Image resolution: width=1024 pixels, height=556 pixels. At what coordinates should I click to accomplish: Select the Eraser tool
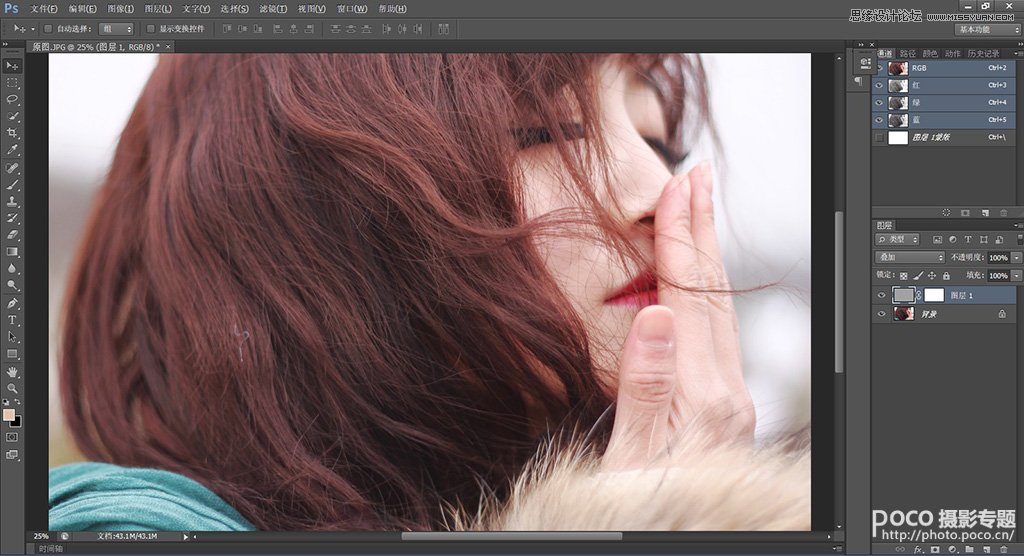[12, 235]
